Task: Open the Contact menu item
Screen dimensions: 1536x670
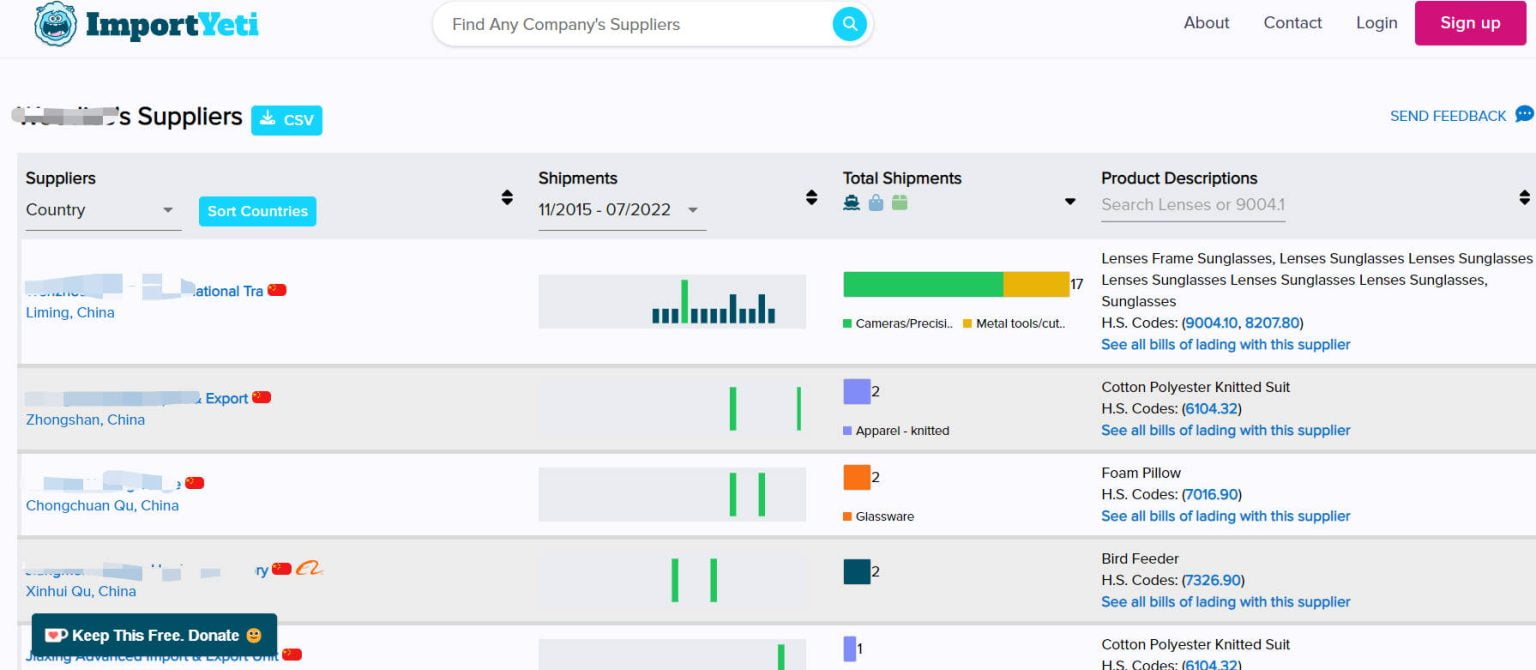Action: point(1292,23)
